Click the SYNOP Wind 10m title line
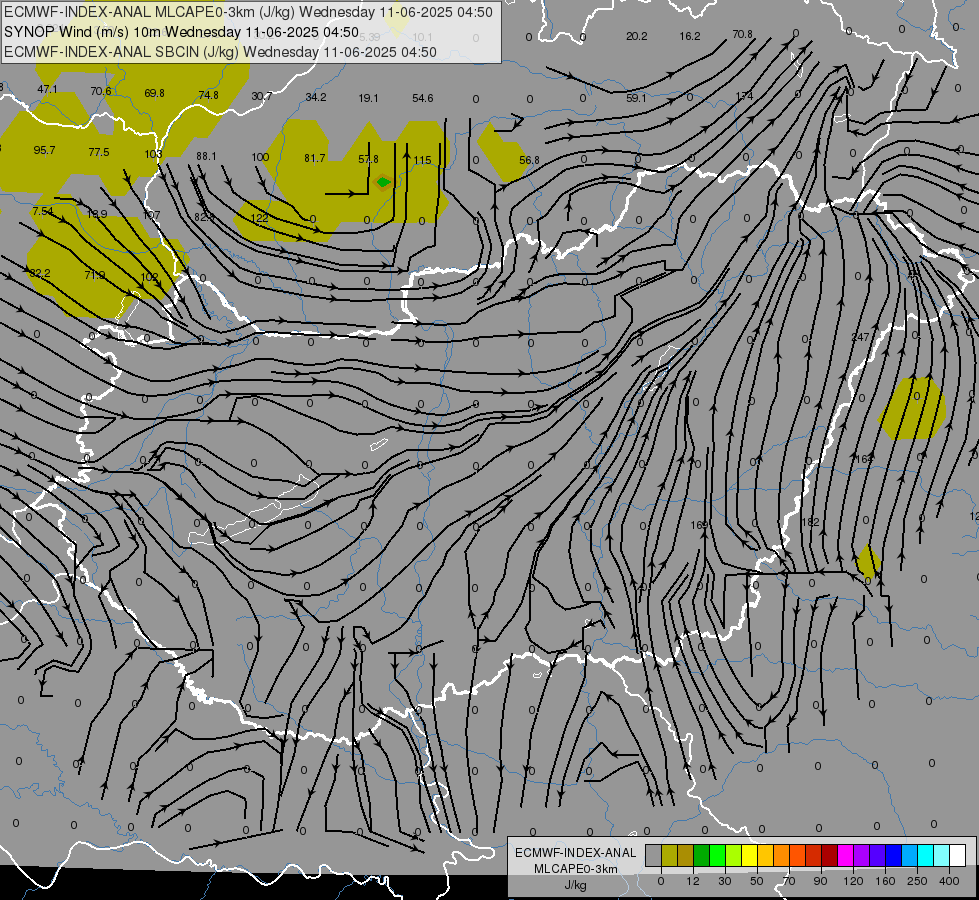 click(181, 32)
